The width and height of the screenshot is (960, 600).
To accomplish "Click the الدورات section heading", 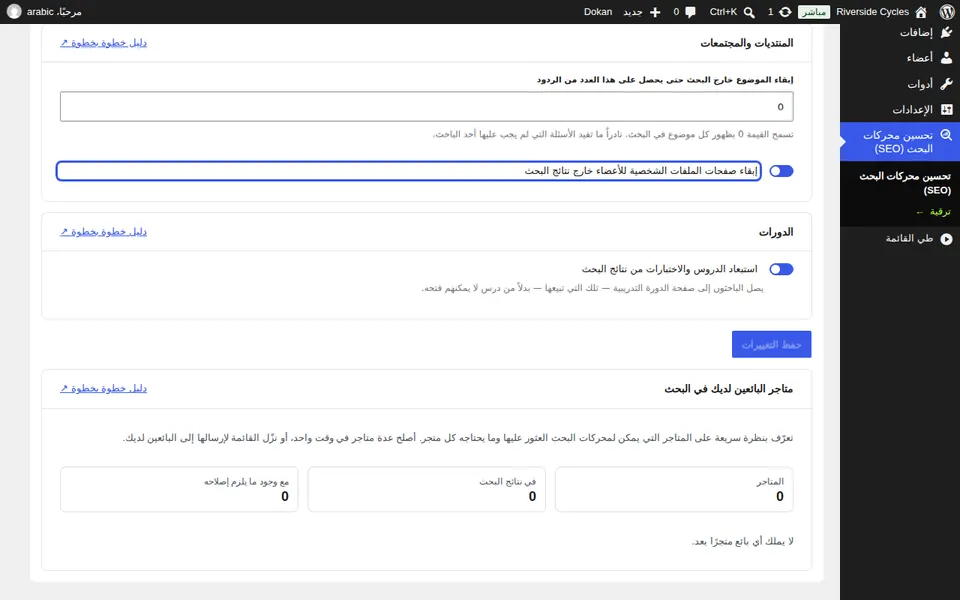I will tap(776, 232).
